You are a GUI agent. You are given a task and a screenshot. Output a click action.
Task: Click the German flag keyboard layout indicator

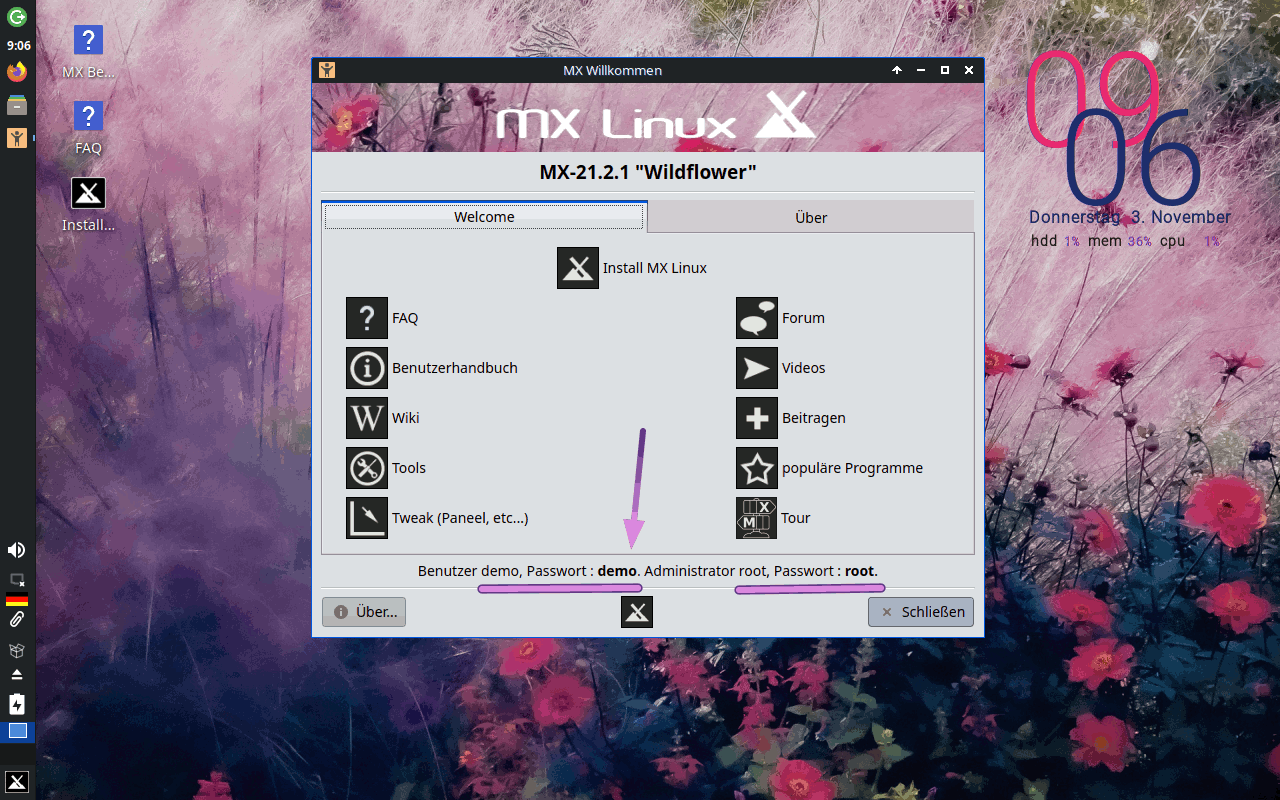click(x=17, y=599)
